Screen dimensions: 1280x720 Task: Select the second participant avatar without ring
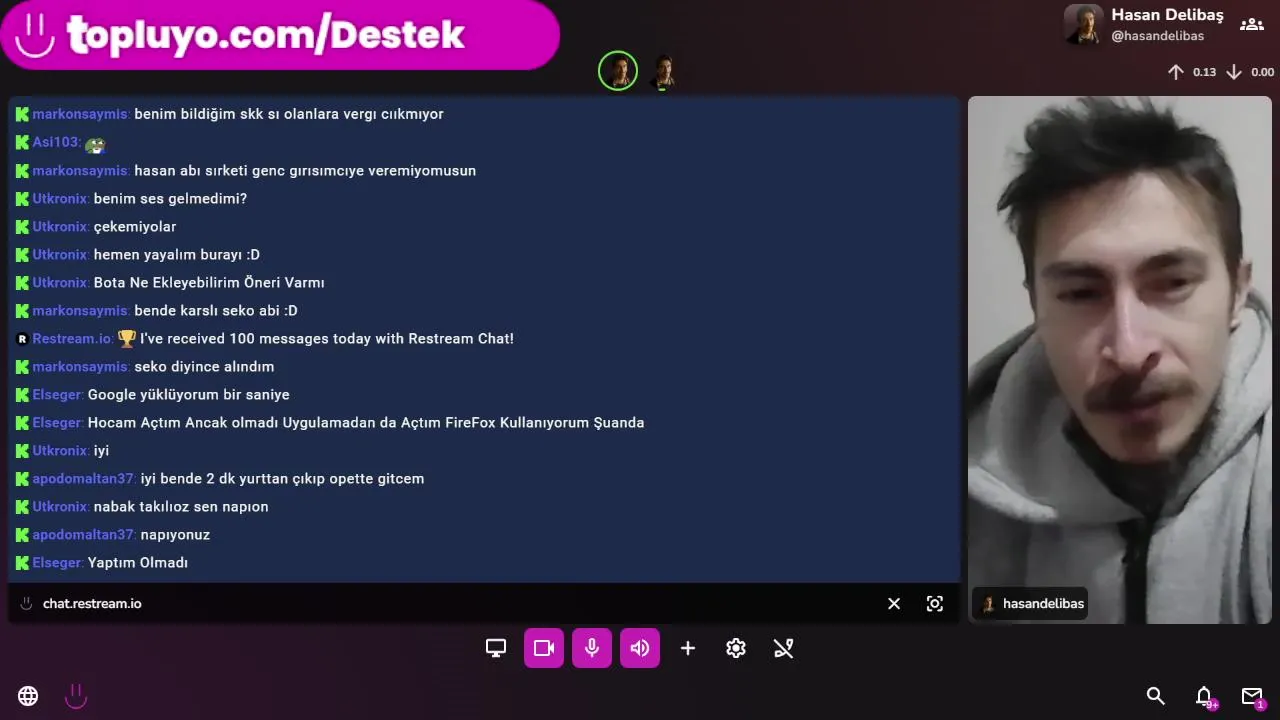pyautogui.click(x=663, y=72)
